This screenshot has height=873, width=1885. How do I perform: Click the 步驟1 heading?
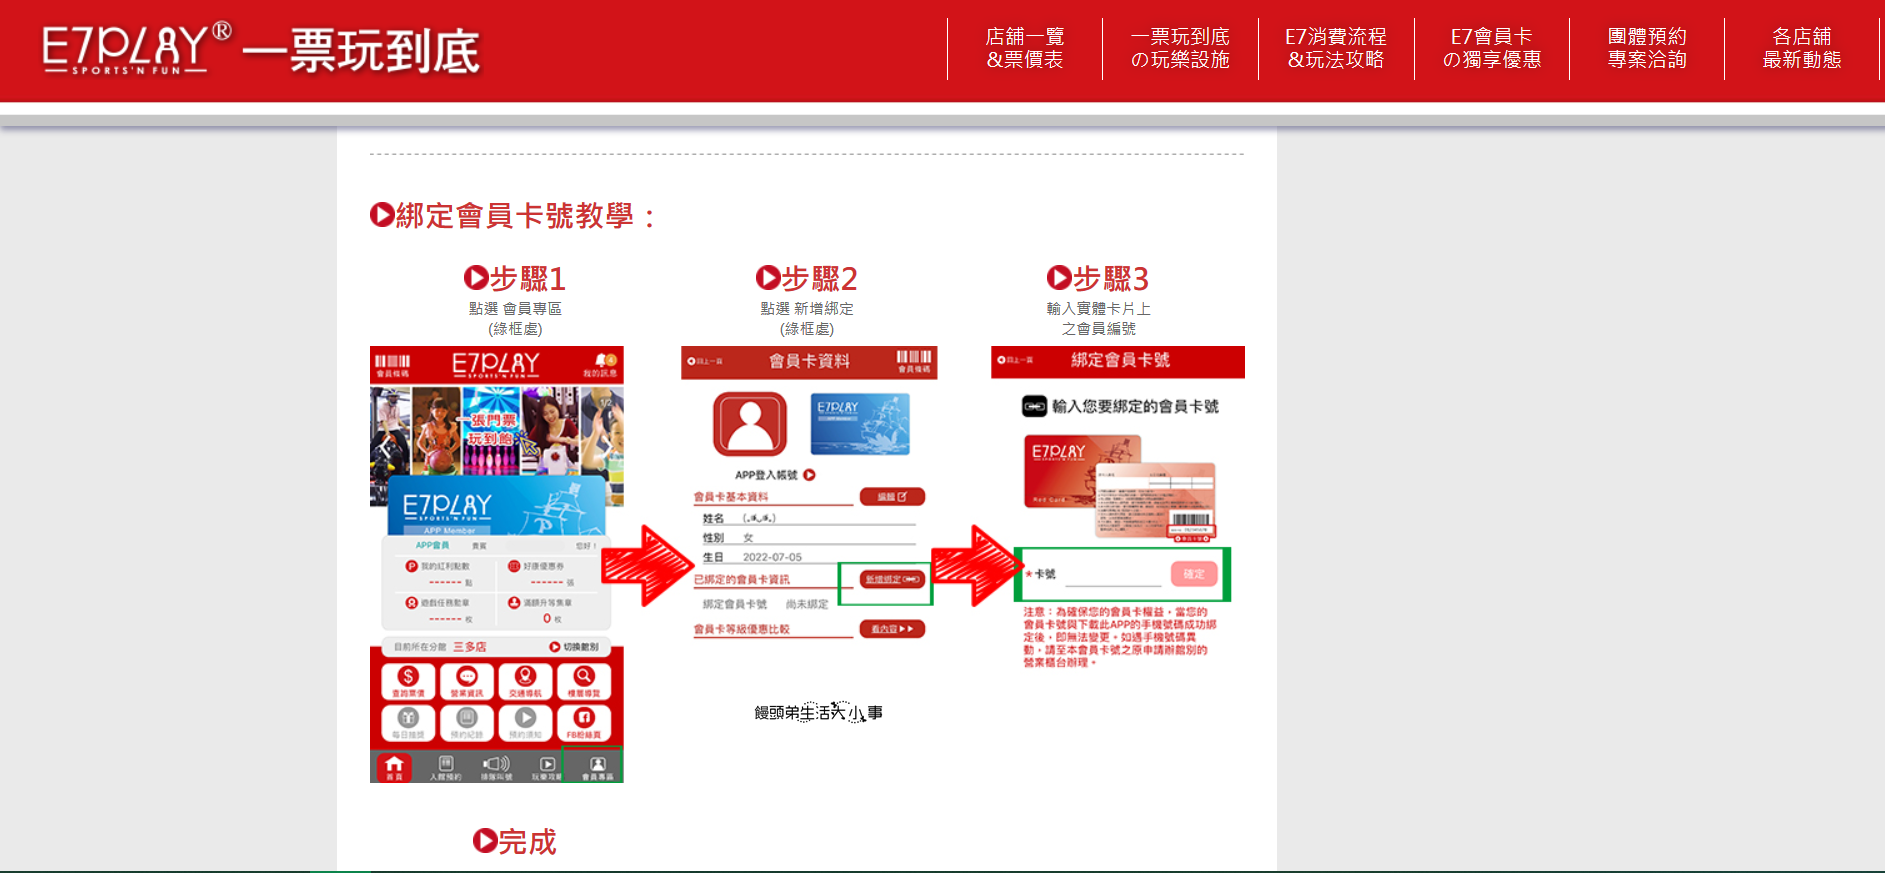(x=515, y=278)
